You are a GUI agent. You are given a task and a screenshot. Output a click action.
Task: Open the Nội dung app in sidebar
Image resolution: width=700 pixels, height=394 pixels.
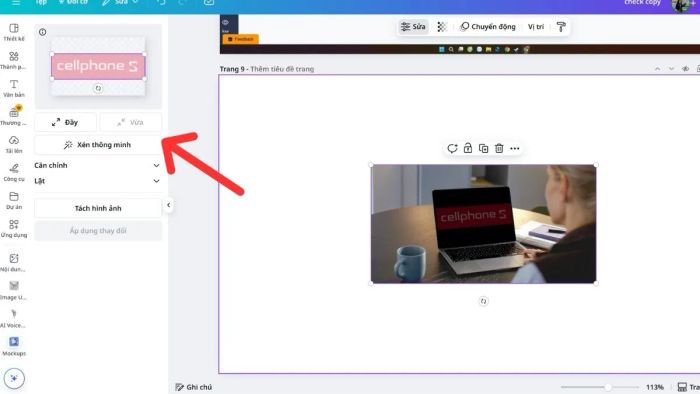pos(14,262)
